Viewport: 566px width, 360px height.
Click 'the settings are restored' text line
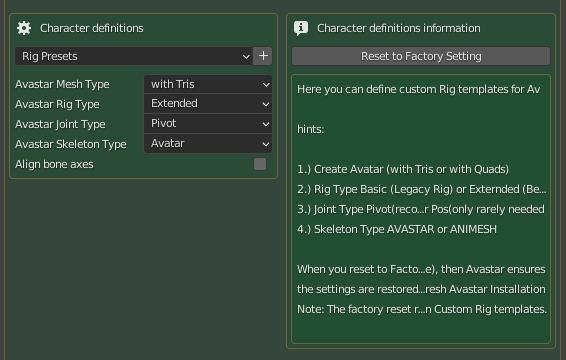421,289
